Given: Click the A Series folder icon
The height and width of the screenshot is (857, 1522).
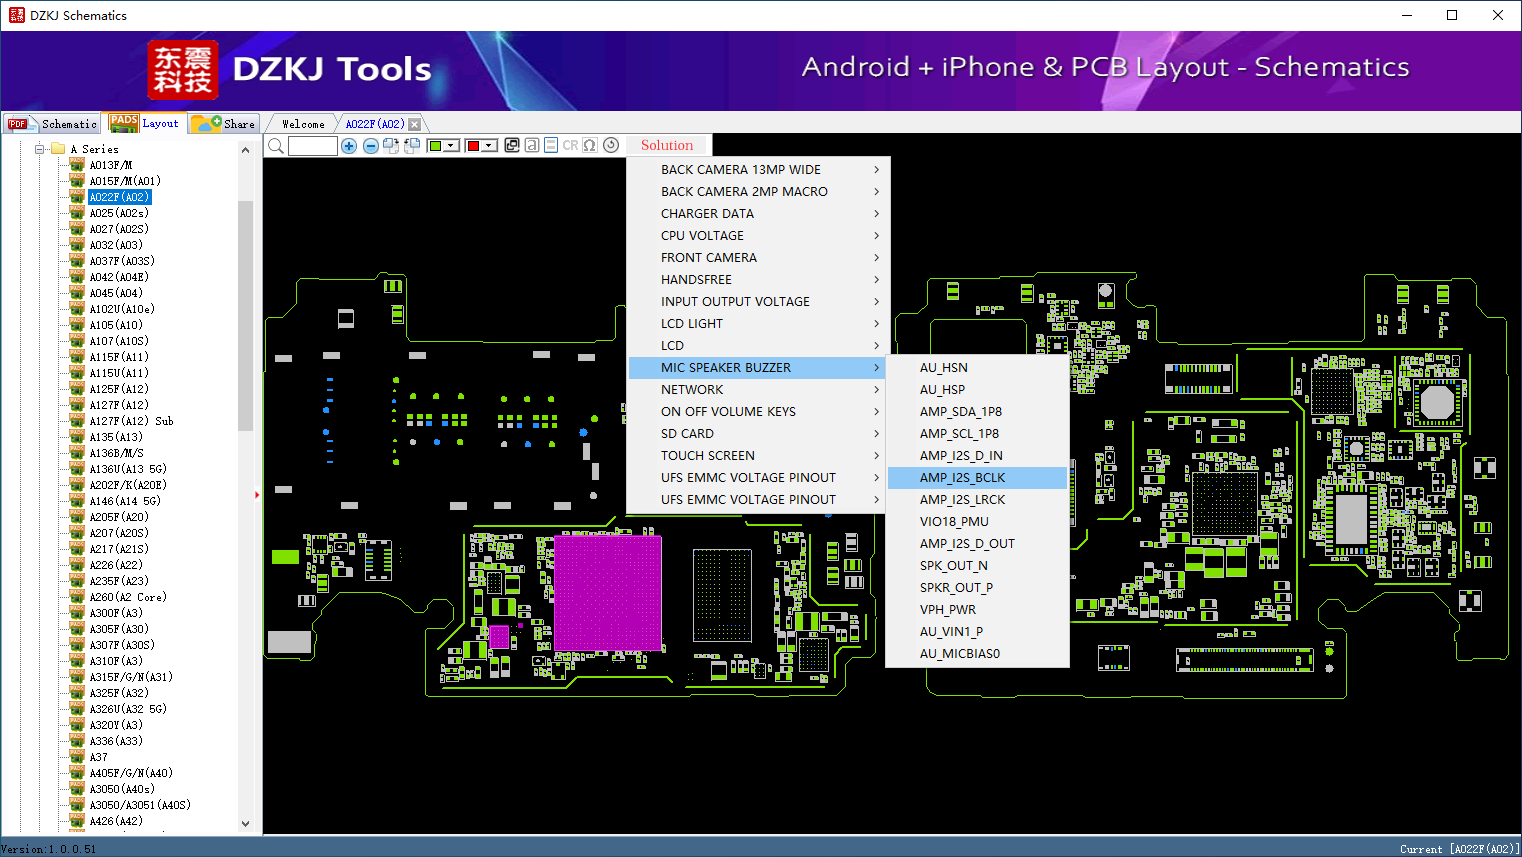Looking at the screenshot, I should tap(58, 149).
